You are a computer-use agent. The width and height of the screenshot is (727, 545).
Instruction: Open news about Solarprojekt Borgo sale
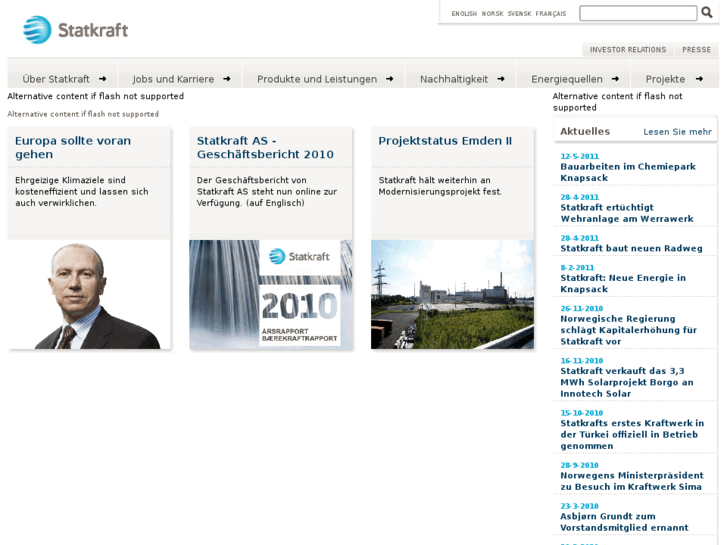(627, 382)
